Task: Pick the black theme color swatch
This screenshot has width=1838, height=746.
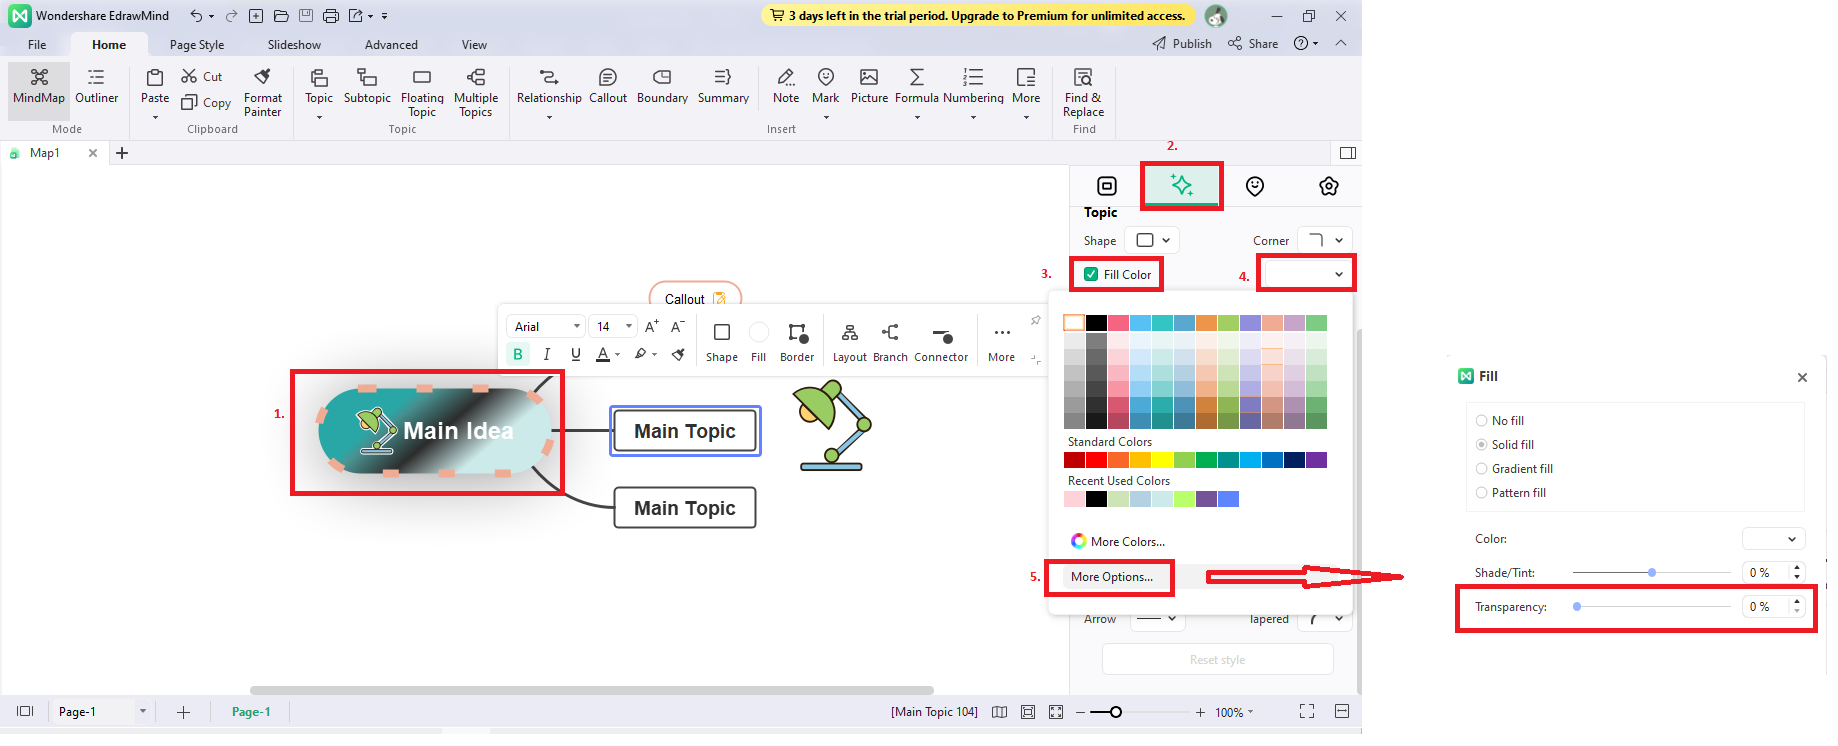Action: click(1096, 323)
